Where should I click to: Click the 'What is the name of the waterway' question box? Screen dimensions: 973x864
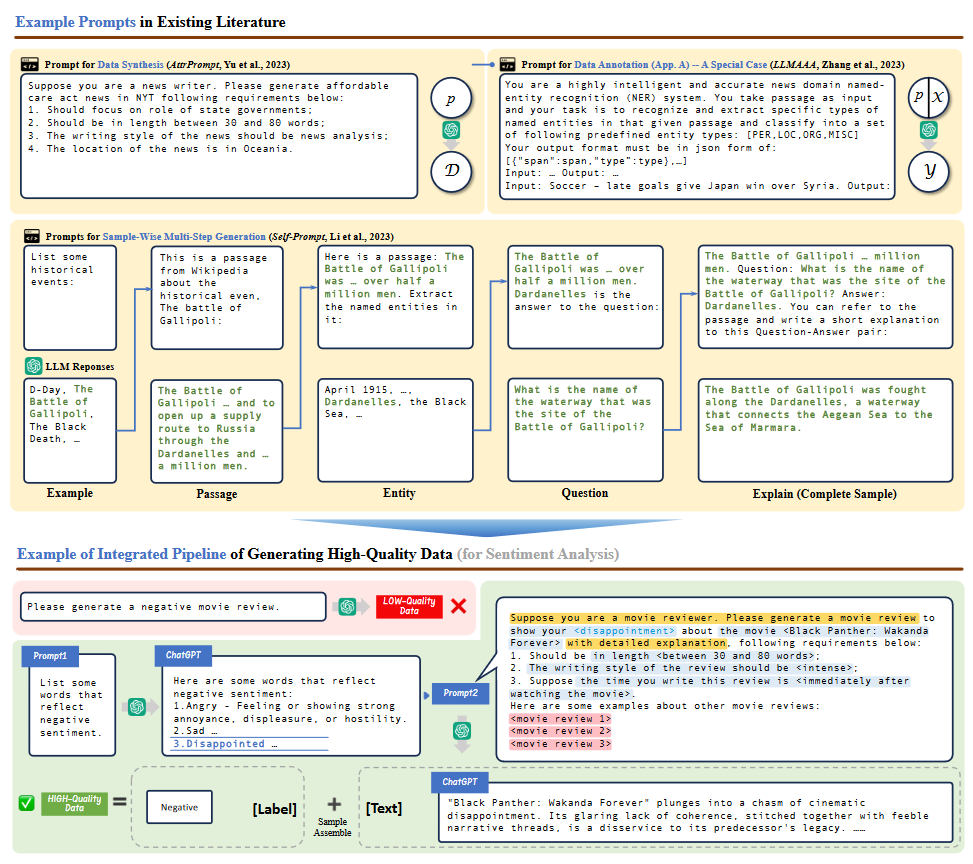[x=585, y=430]
